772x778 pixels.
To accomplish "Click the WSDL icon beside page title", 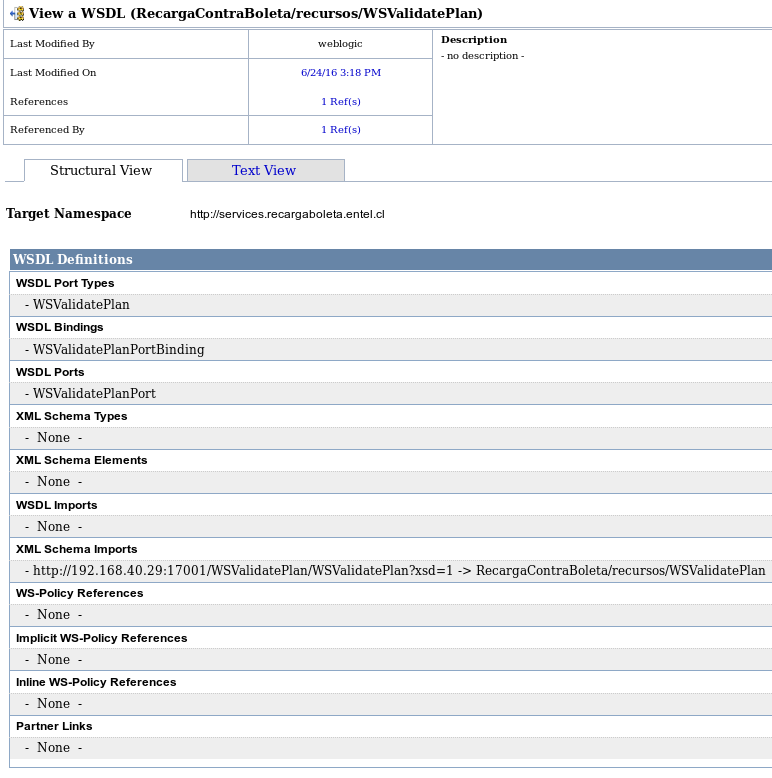I will pos(17,13).
